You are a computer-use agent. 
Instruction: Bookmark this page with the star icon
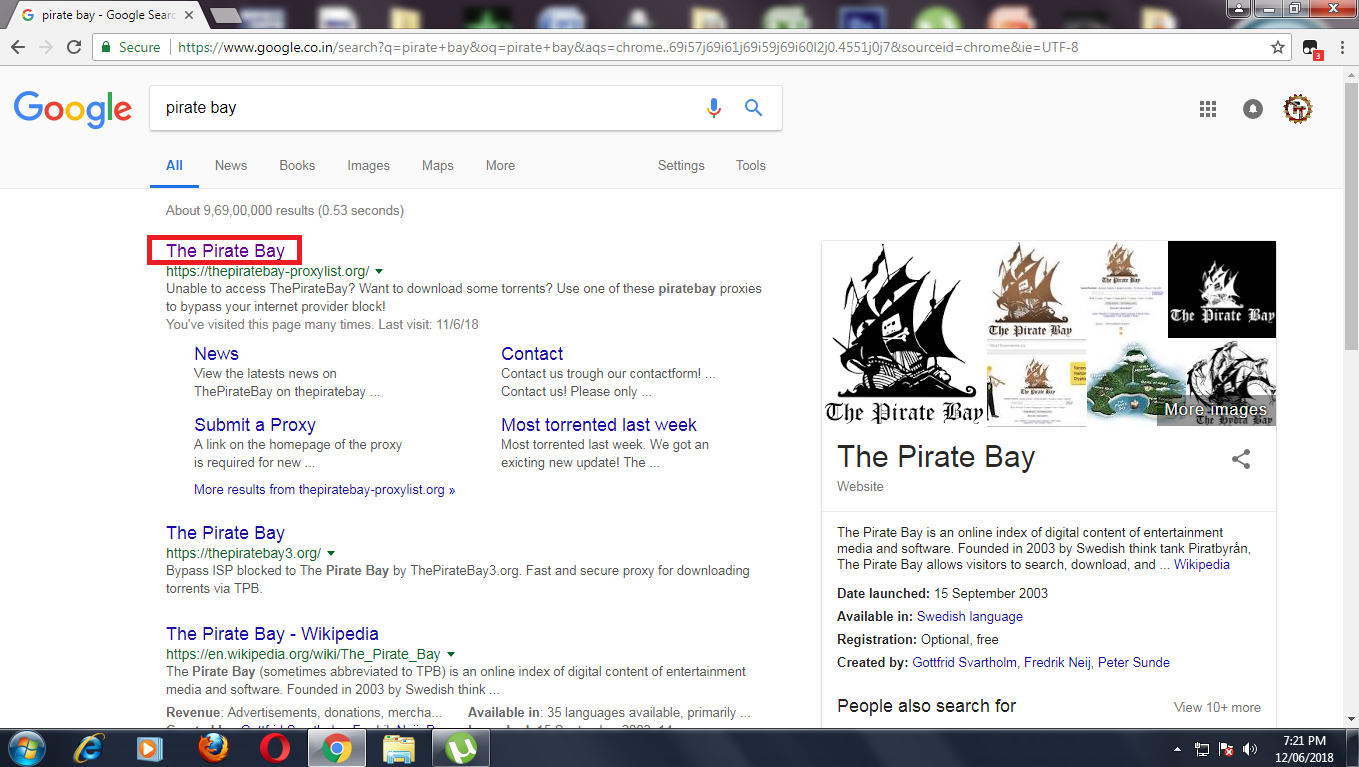[1277, 47]
